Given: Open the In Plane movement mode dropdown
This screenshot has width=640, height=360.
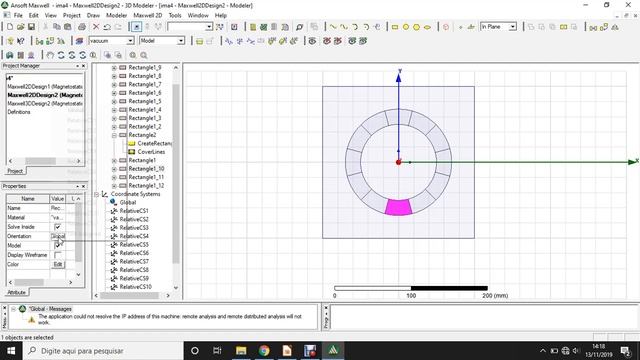Looking at the screenshot, I should pyautogui.click(x=513, y=27).
